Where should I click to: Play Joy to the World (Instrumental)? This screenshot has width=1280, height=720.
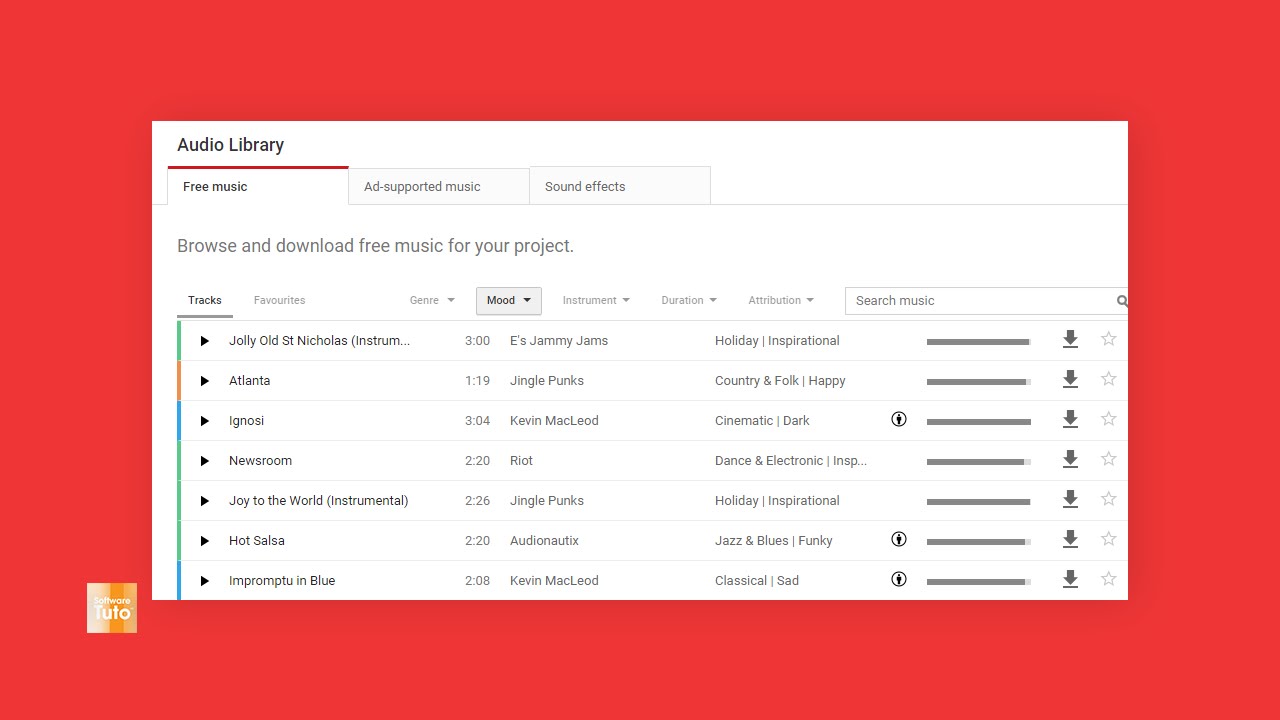coord(204,501)
